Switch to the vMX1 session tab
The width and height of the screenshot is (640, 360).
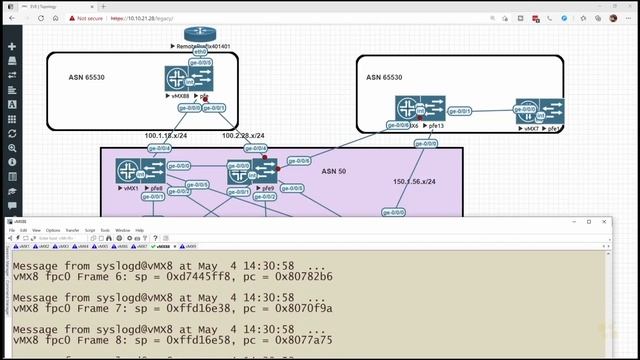coord(22,247)
